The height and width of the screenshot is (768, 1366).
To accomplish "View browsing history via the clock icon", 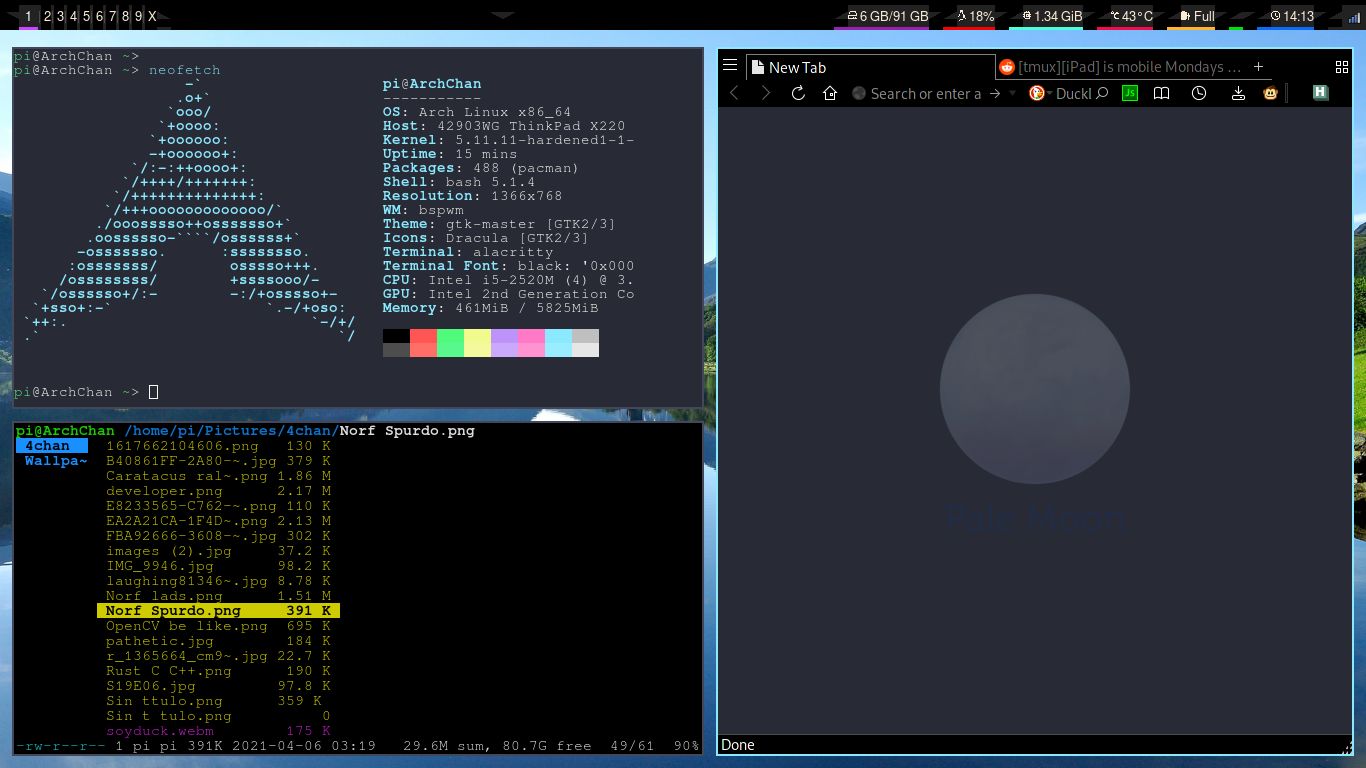I will pos(1198,92).
